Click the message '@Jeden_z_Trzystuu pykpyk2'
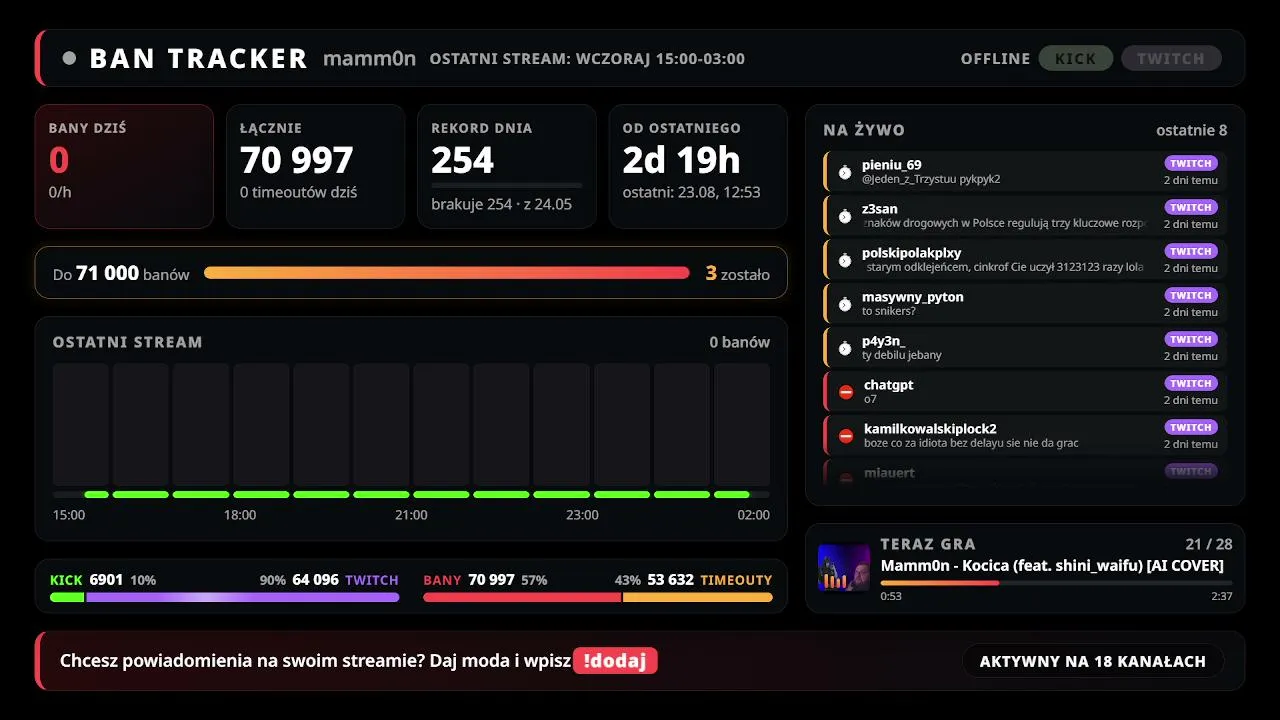The width and height of the screenshot is (1280, 720). (x=931, y=179)
